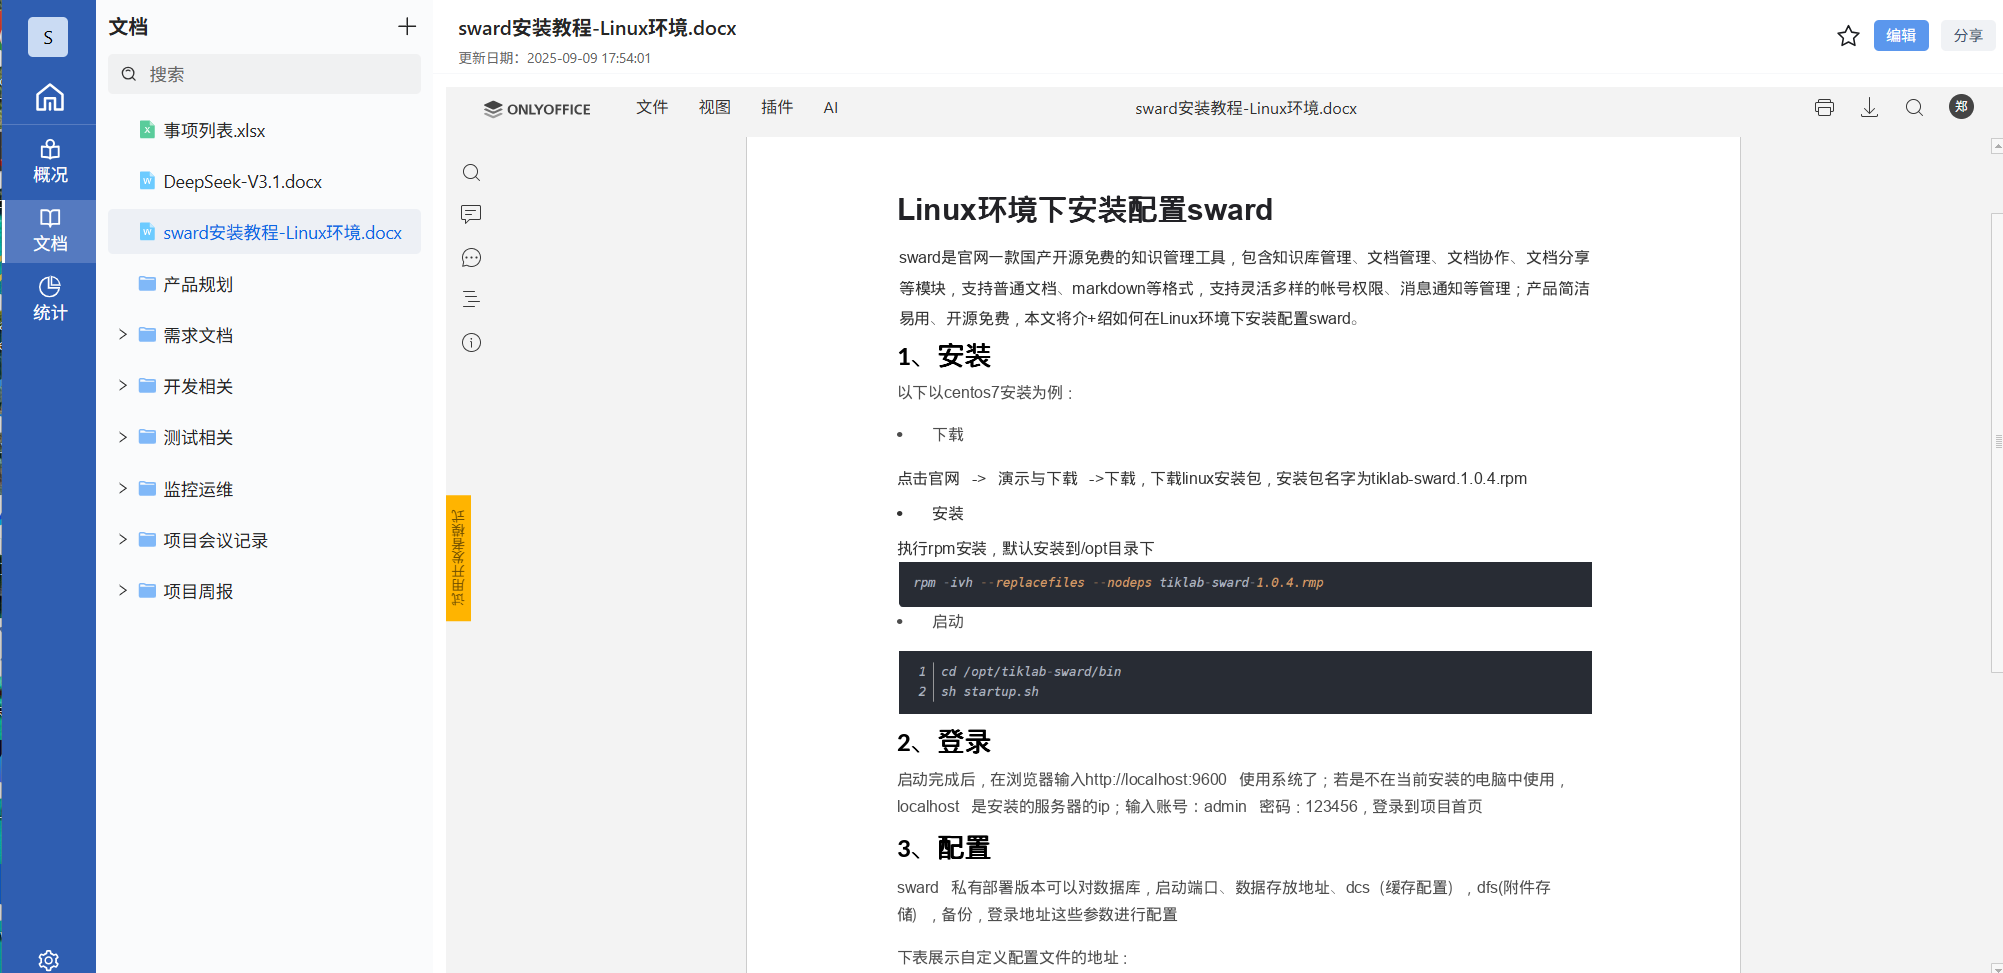Click the heading 1、安装
2003x973 pixels.
click(943, 356)
